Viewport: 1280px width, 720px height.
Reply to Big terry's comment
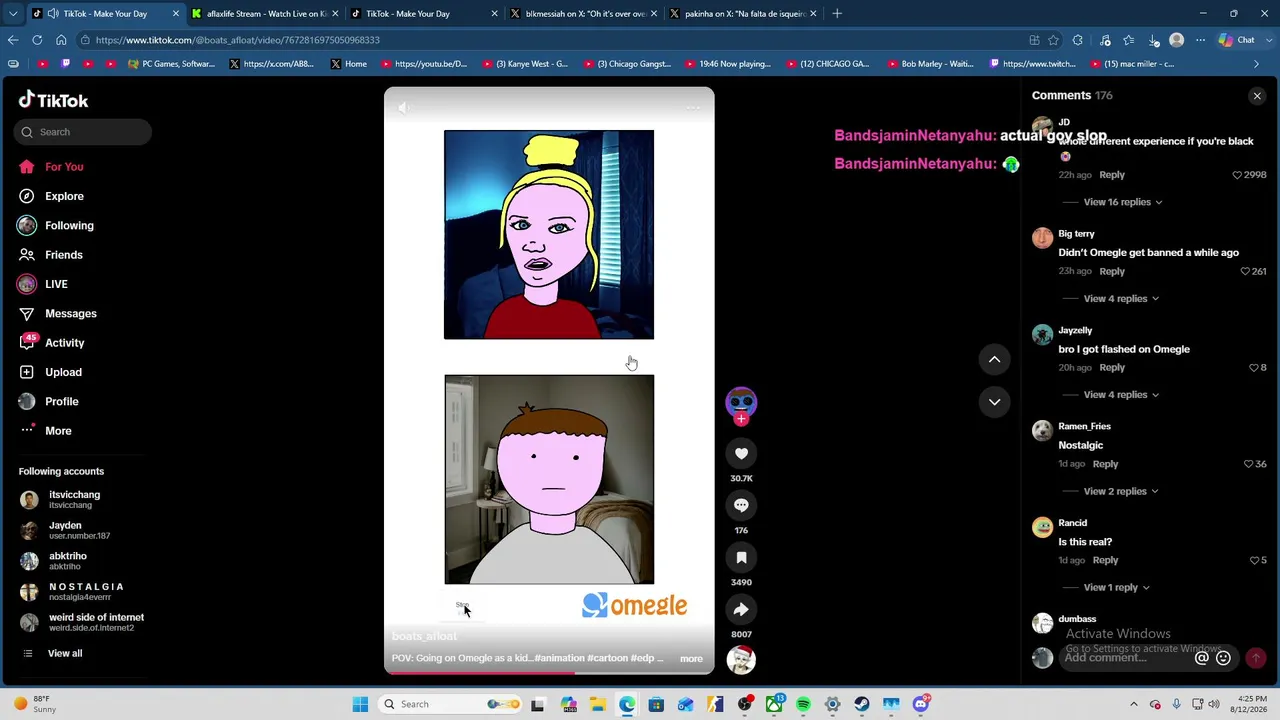[x=1112, y=271]
